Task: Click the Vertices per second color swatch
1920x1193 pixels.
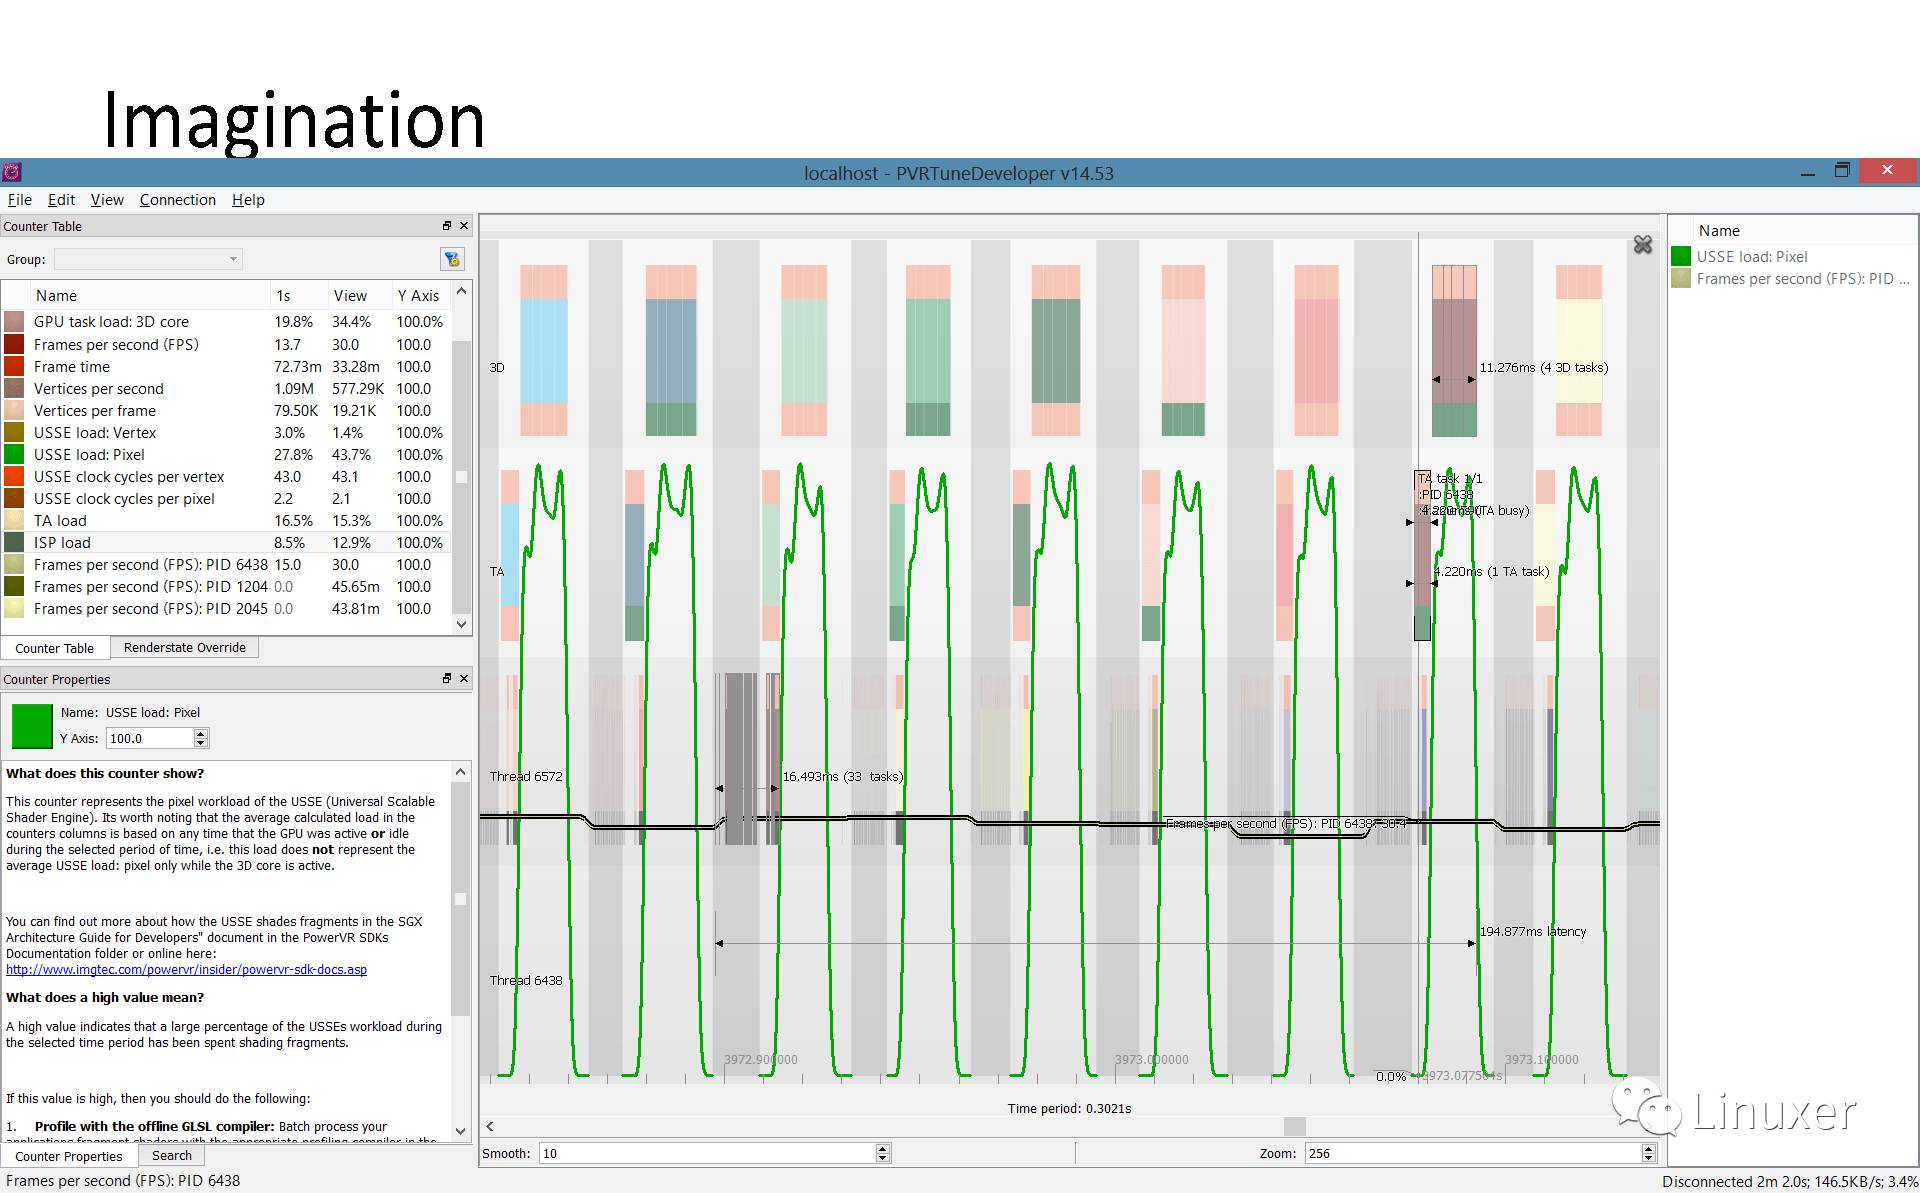Action: coord(14,388)
